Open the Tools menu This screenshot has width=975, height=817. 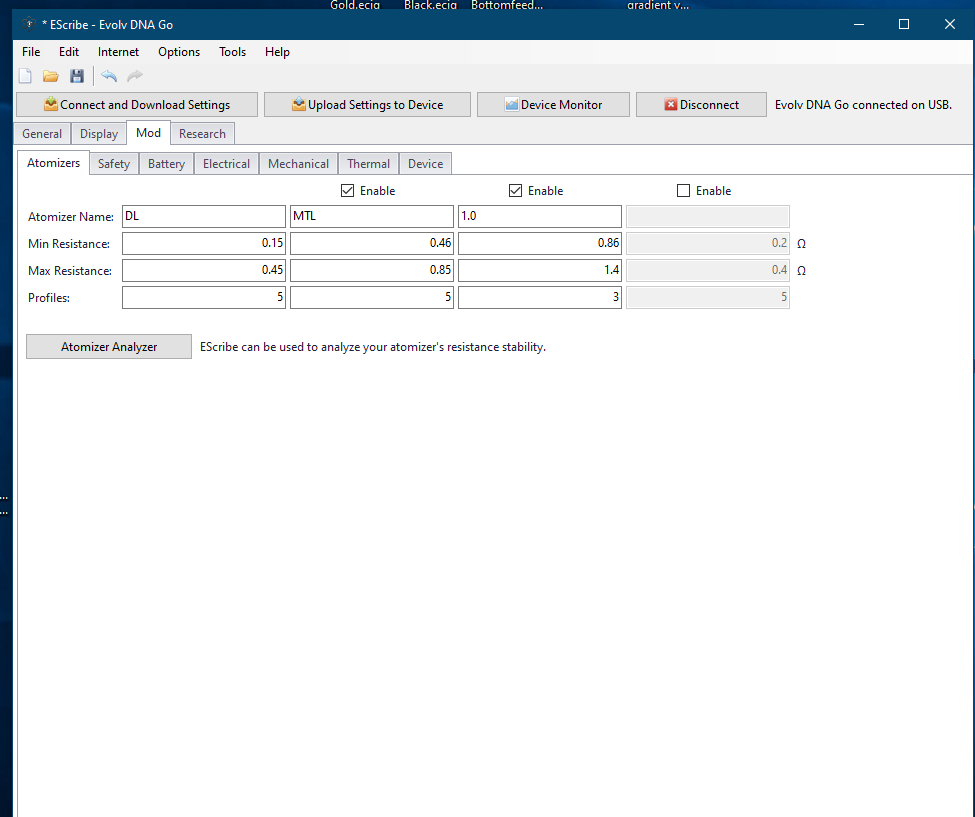[232, 52]
